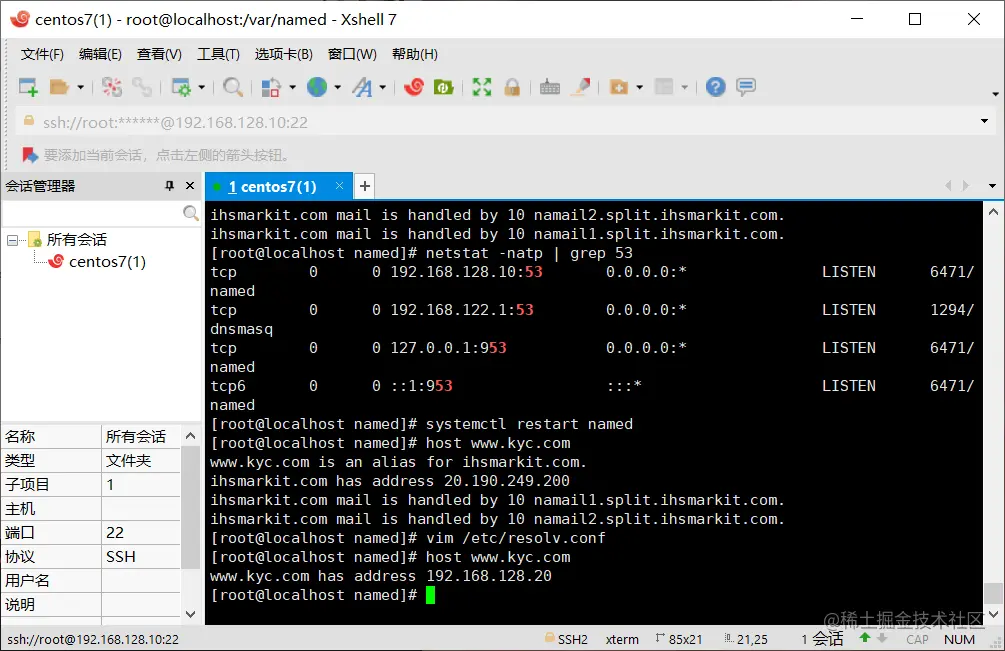Click the Open Session folder icon
The width and height of the screenshot is (1005, 651).
click(x=59, y=87)
